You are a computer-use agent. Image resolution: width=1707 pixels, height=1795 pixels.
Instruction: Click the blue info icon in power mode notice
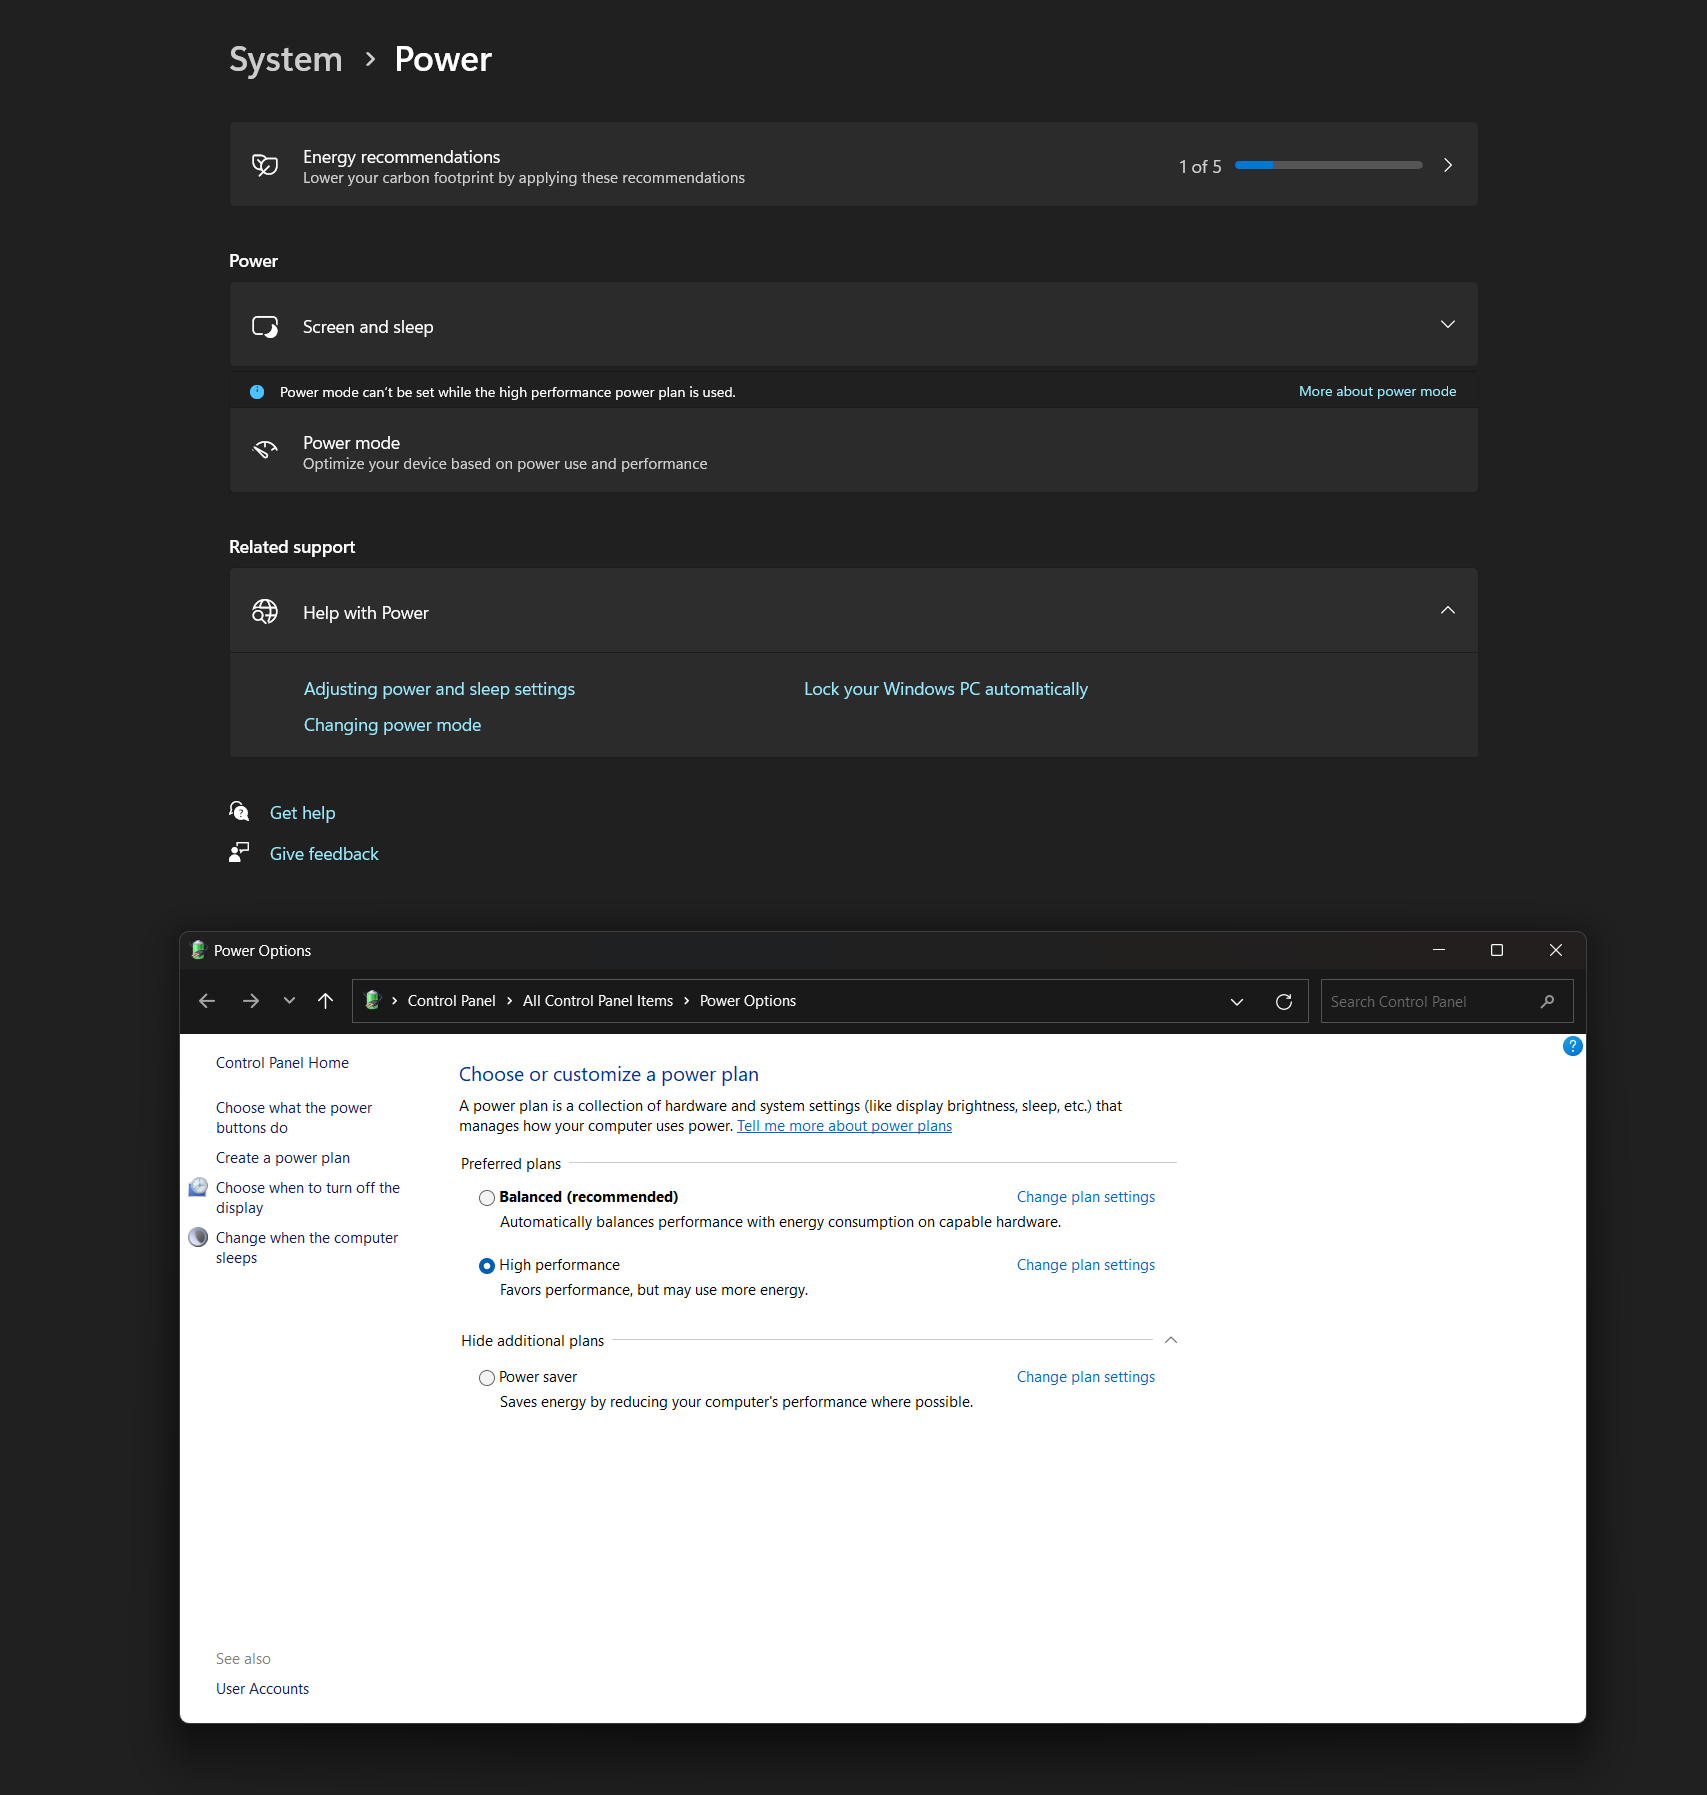pos(257,392)
